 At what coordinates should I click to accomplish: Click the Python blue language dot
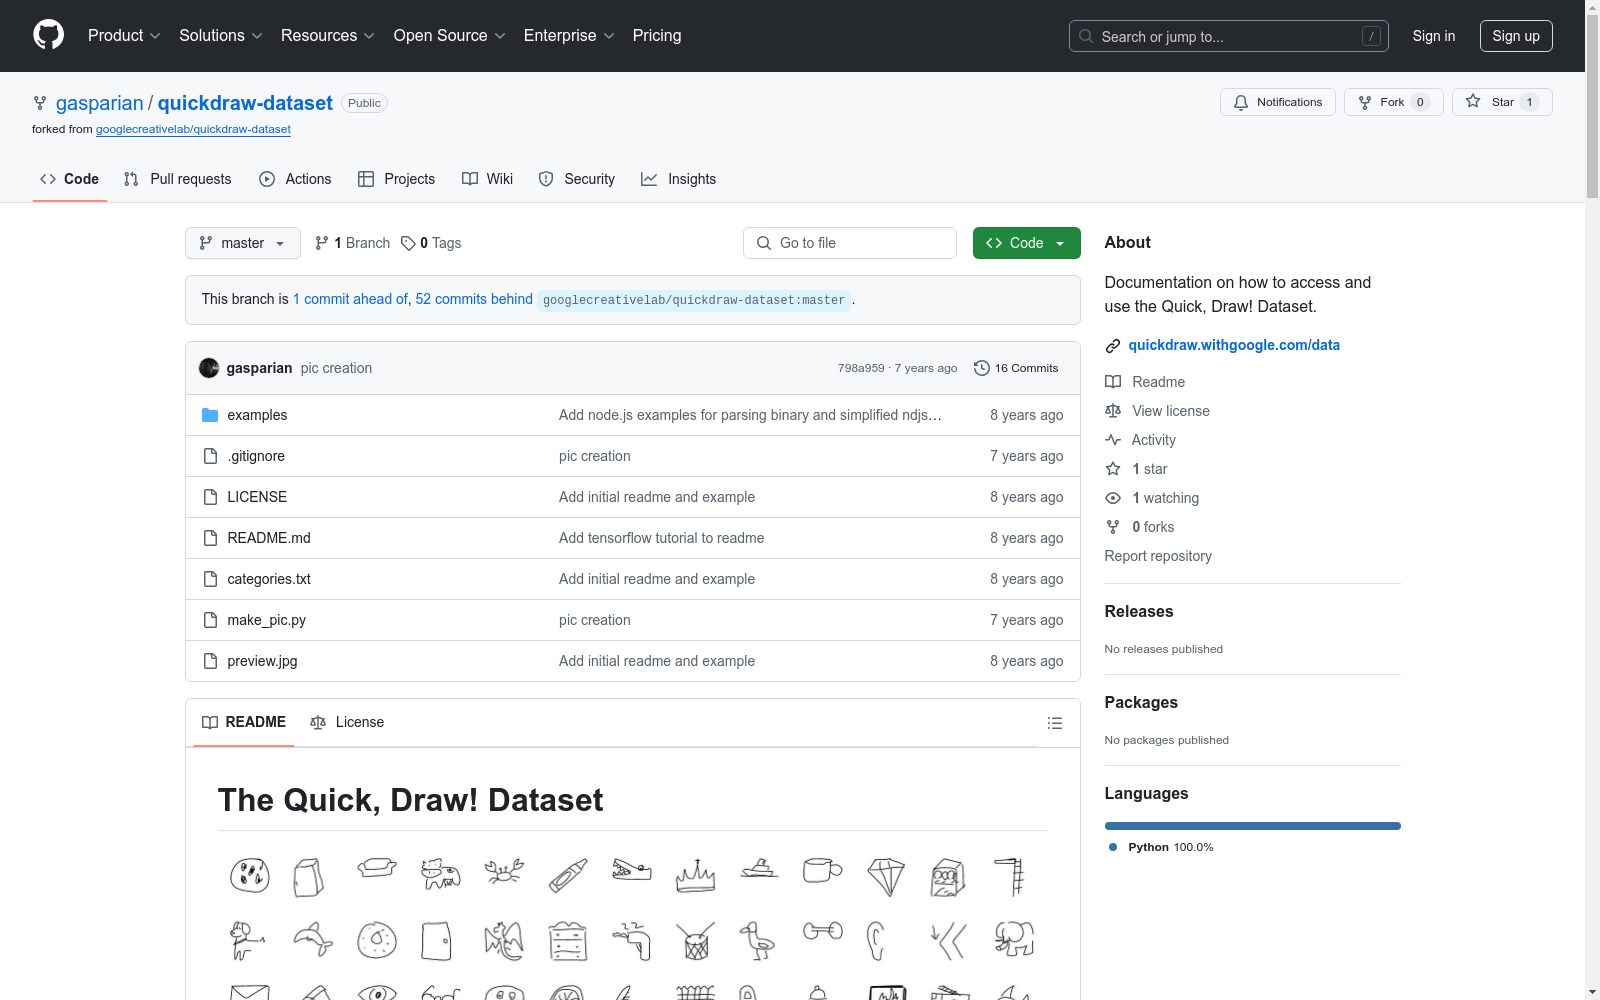[1113, 847]
